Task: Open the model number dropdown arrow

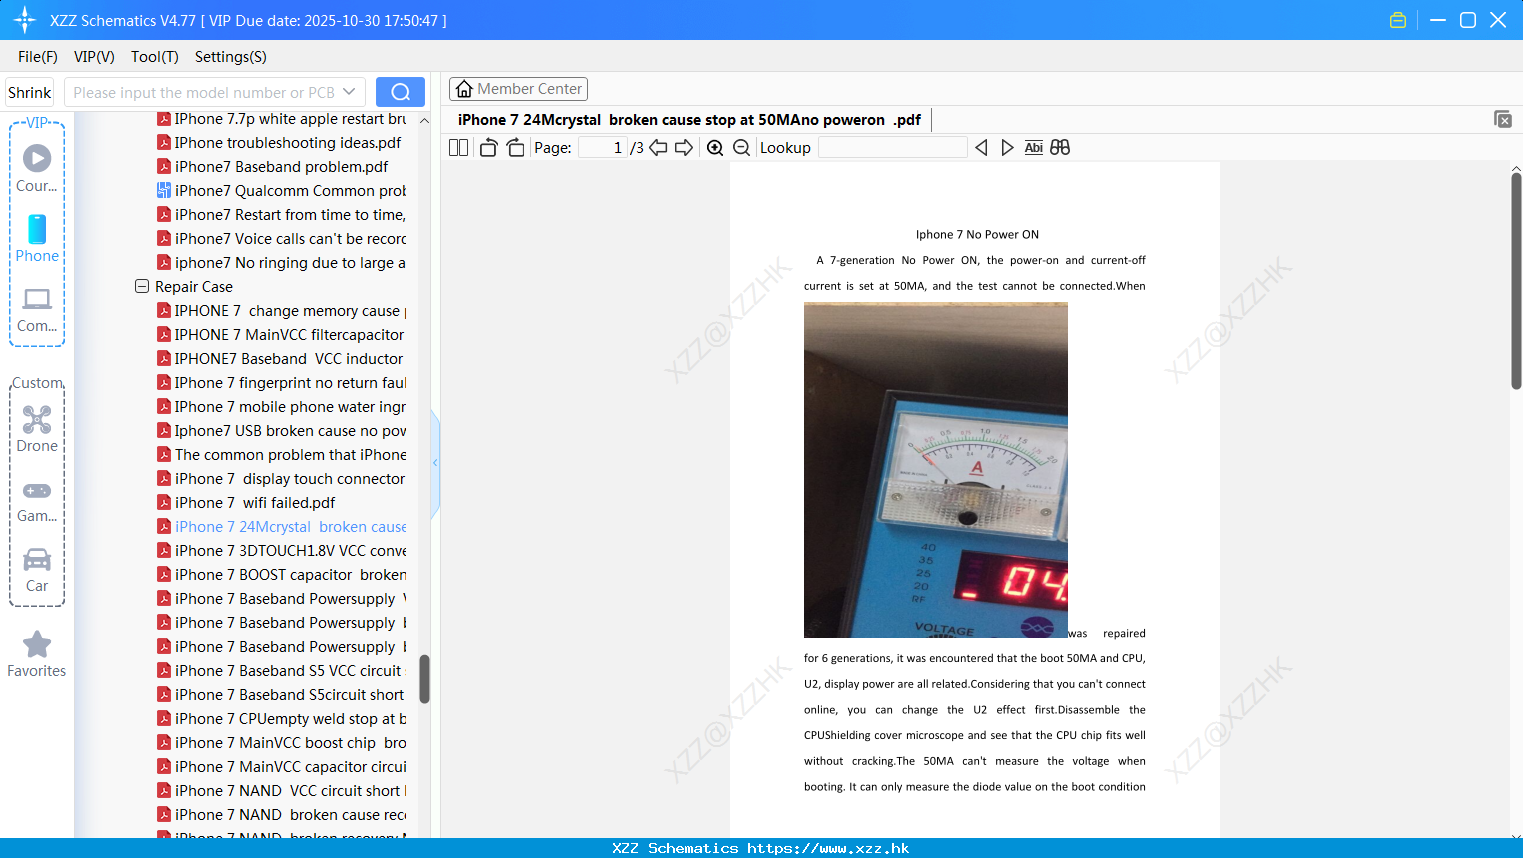Action: [x=349, y=92]
